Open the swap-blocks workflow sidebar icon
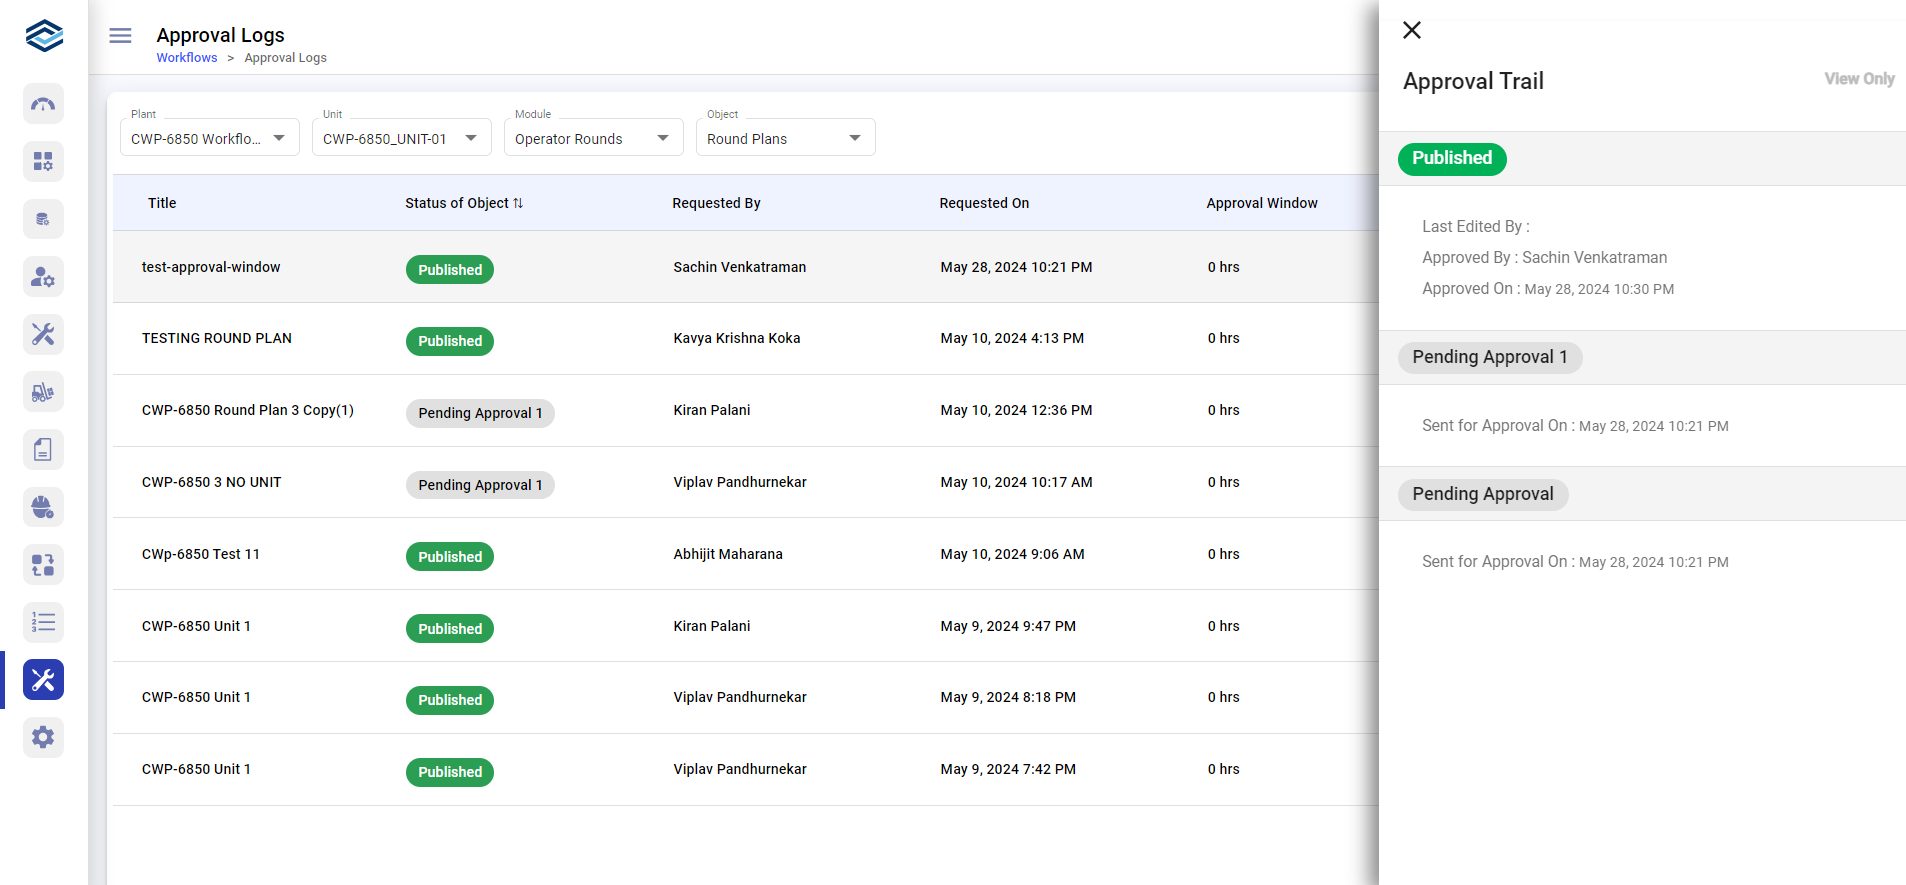 coord(43,565)
